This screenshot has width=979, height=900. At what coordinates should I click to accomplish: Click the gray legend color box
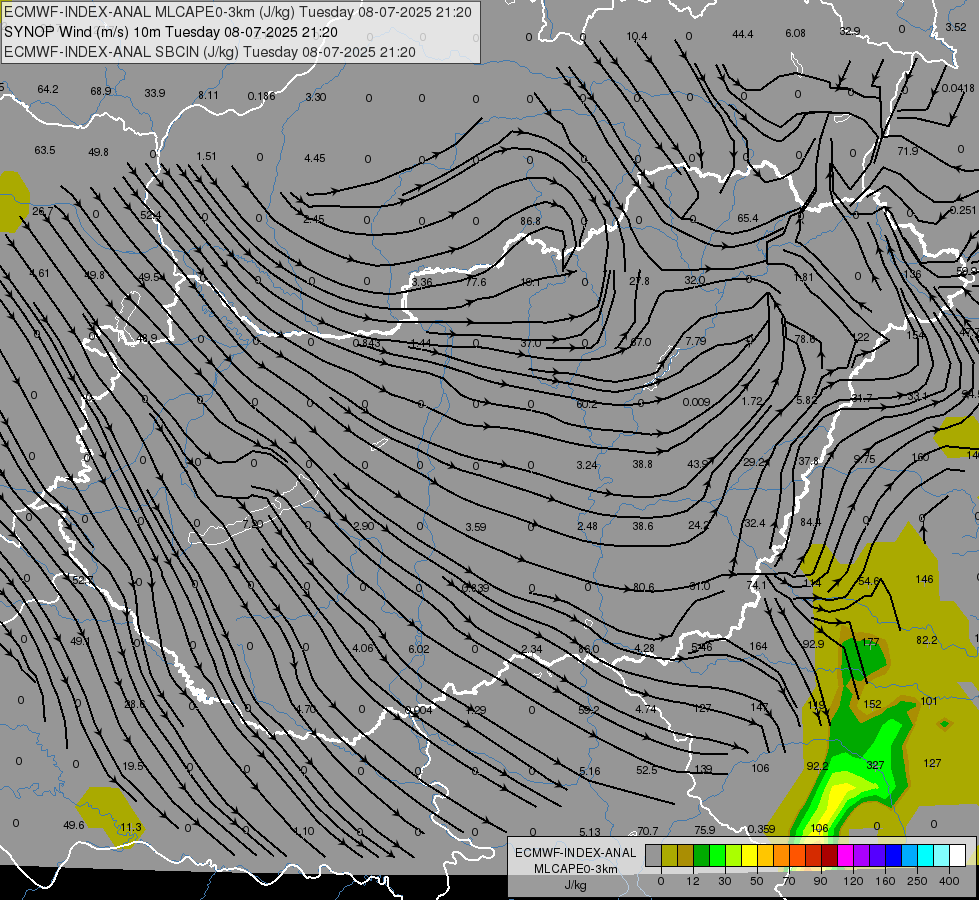654,855
